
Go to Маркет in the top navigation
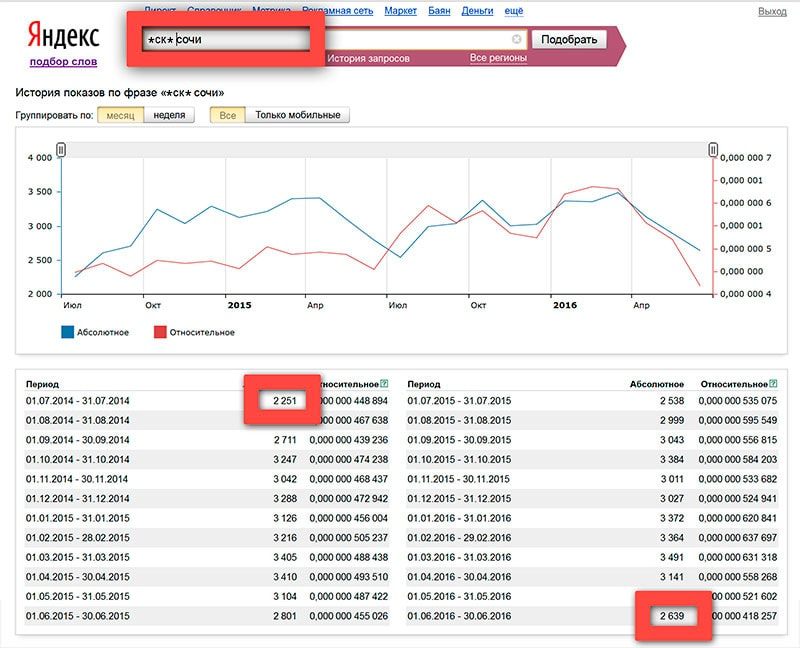click(x=401, y=11)
